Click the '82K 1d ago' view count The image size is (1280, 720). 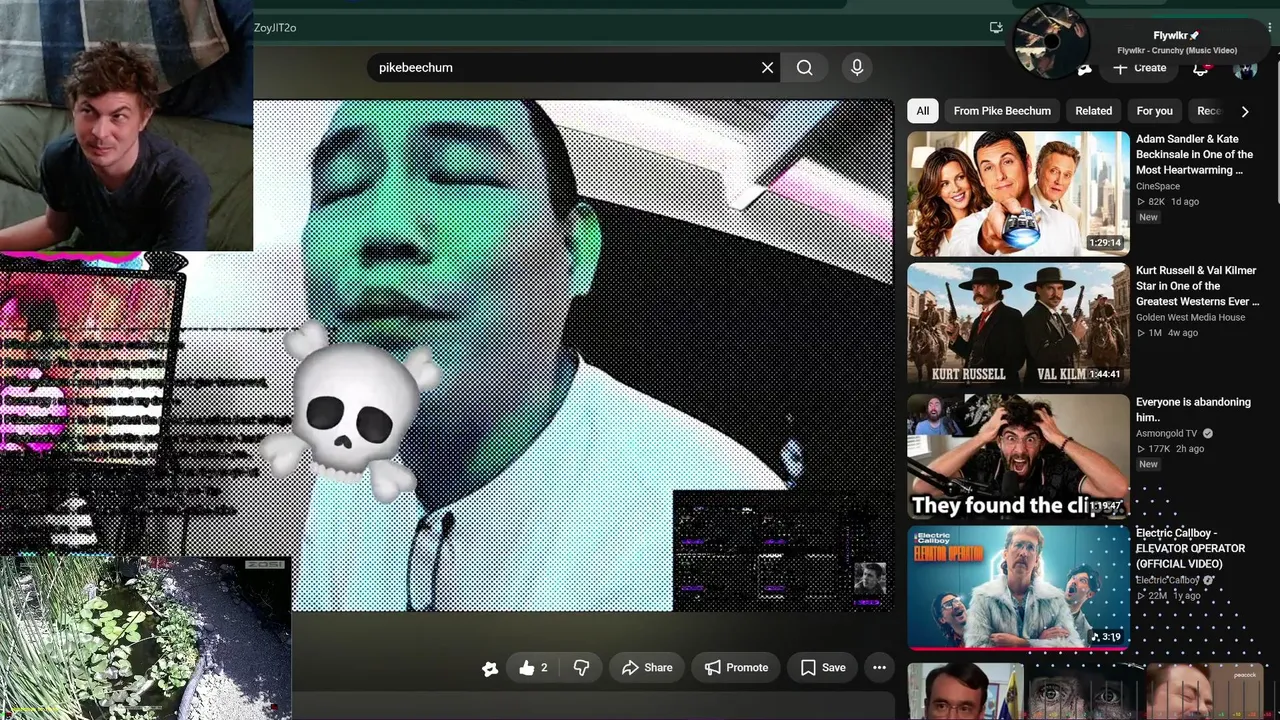pyautogui.click(x=1168, y=202)
